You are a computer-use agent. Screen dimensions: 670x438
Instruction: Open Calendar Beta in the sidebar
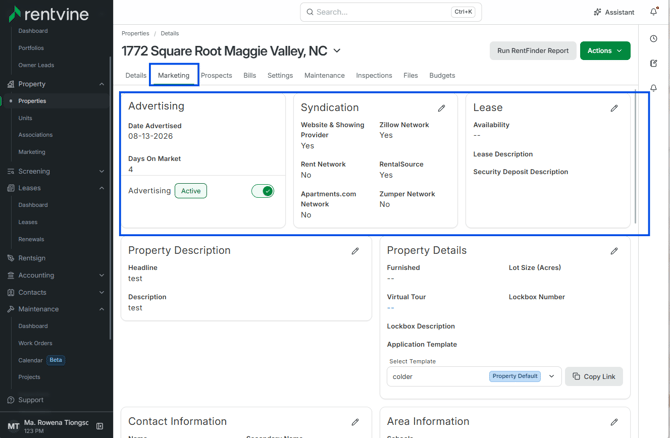pos(41,360)
